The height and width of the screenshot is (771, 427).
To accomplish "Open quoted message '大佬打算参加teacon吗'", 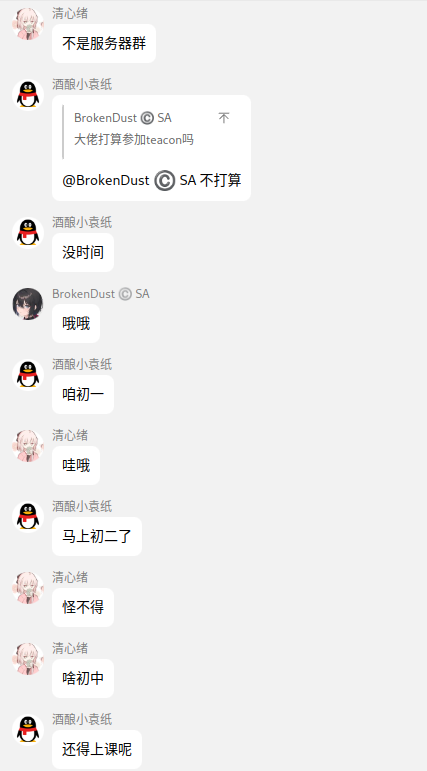I will (x=134, y=140).
